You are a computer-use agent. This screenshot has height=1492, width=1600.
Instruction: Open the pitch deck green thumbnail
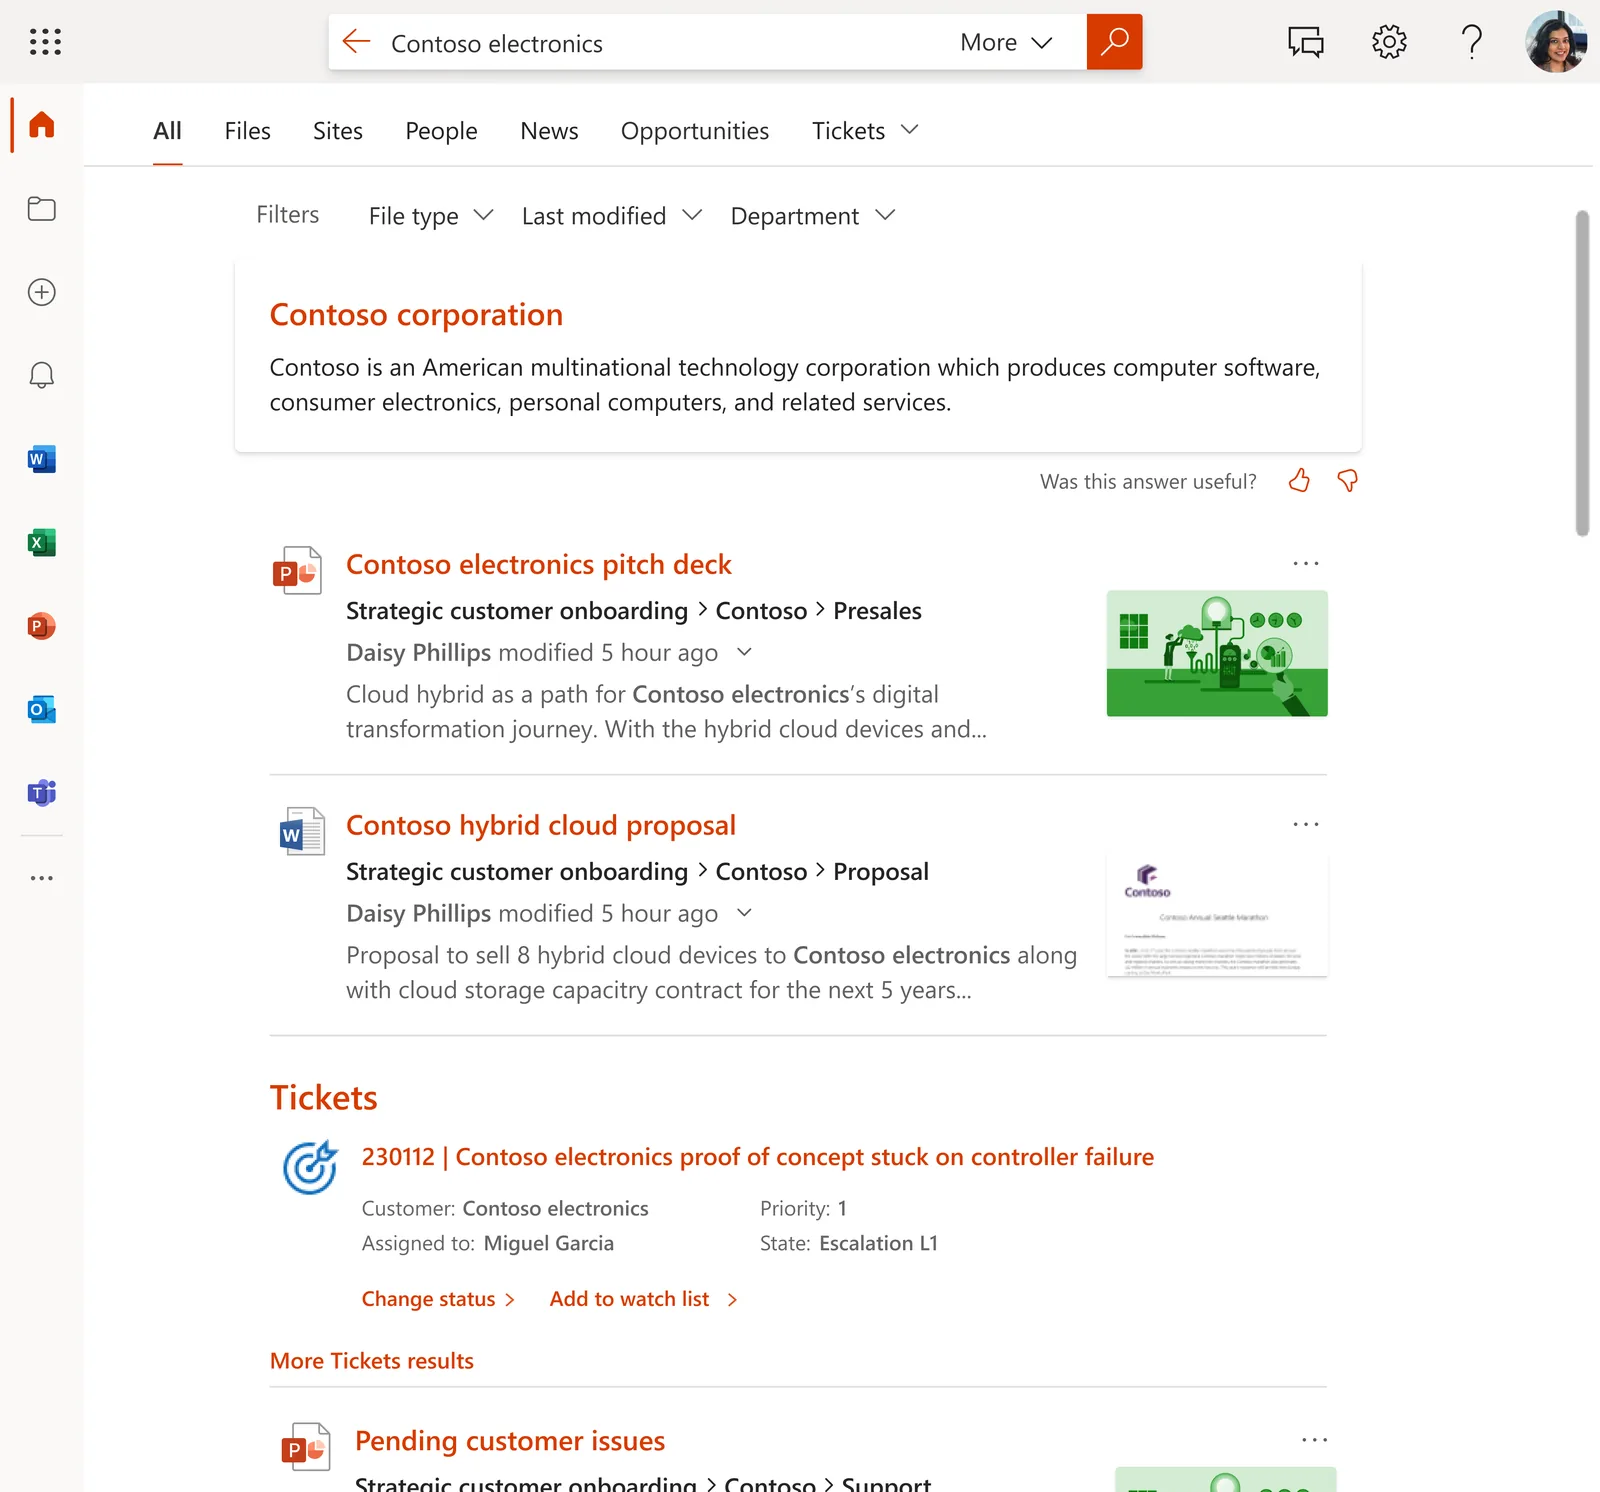click(1217, 653)
